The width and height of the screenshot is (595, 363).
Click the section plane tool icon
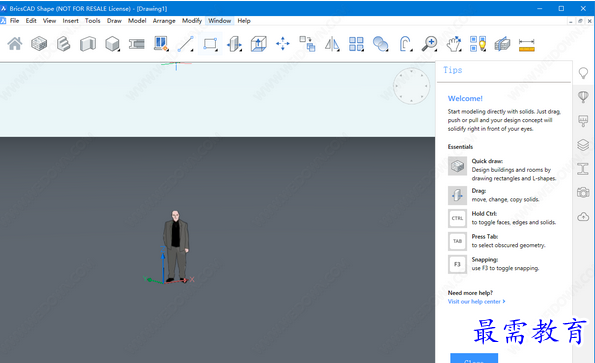tap(502, 44)
